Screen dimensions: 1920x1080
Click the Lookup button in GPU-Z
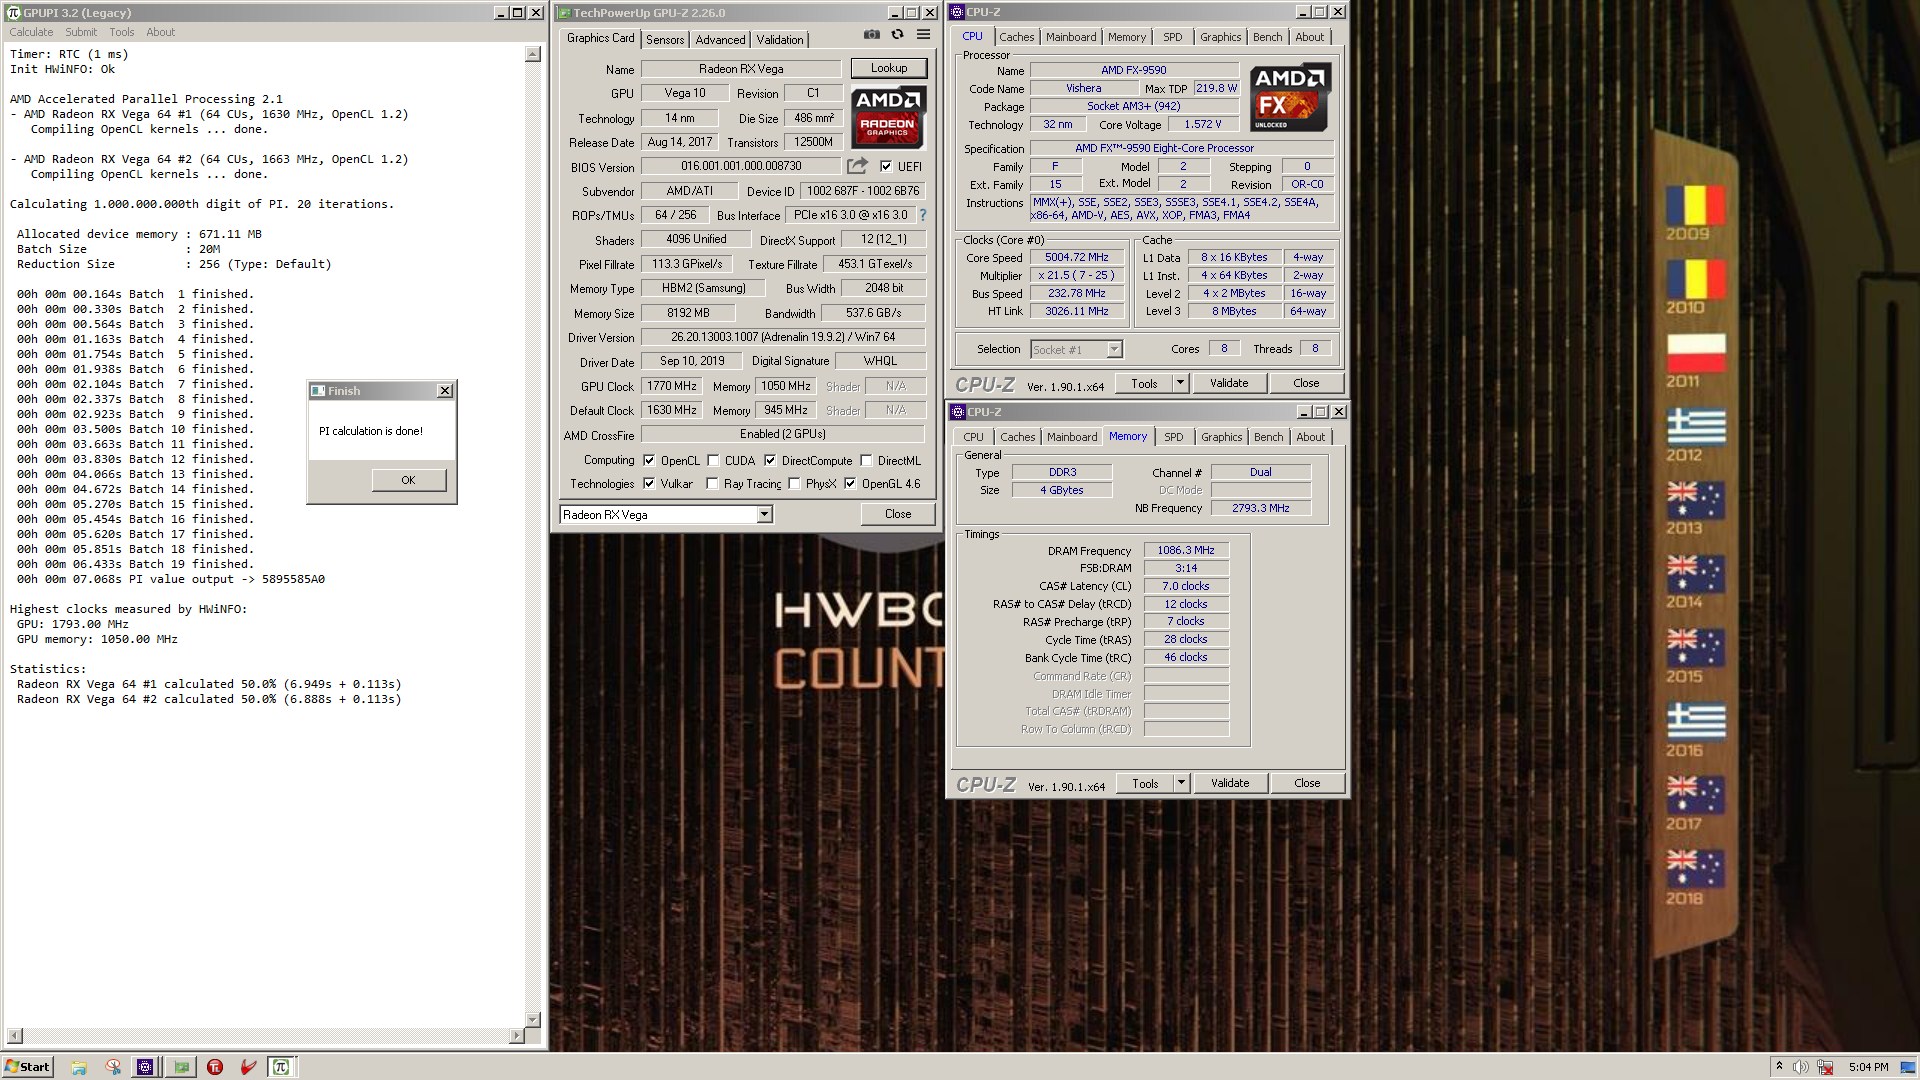(x=889, y=68)
